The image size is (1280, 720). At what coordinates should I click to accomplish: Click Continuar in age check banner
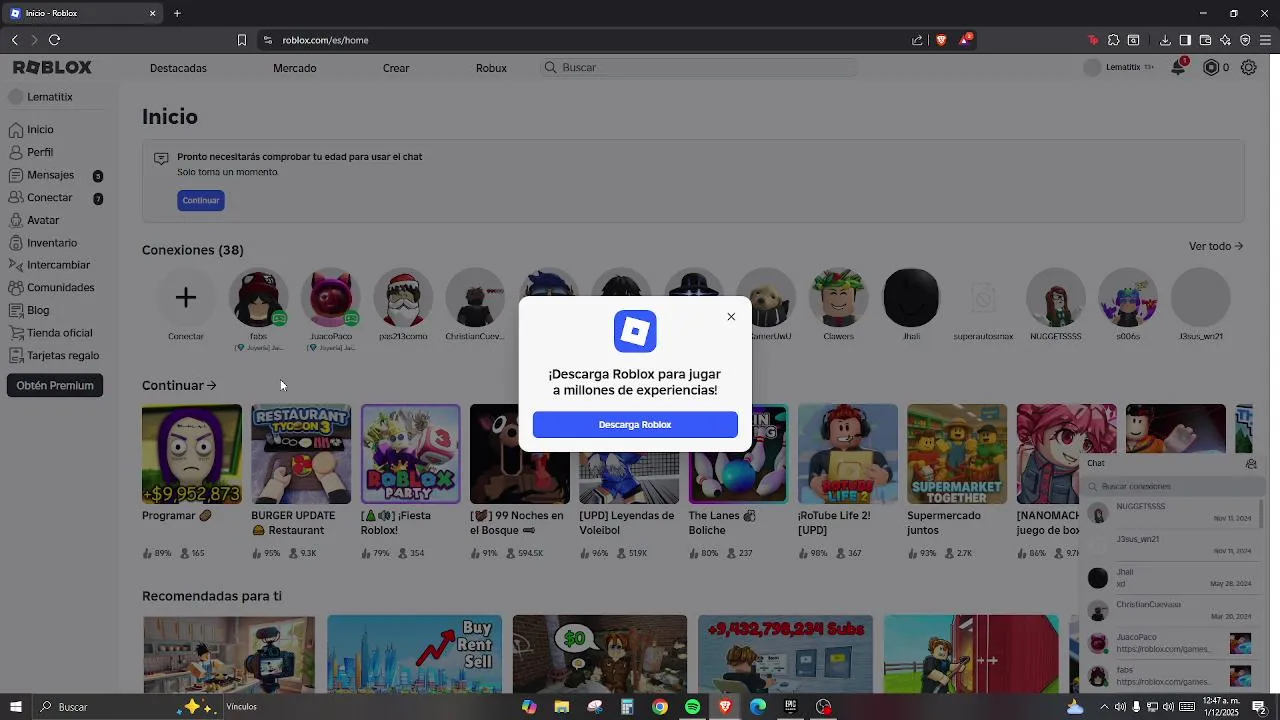click(201, 200)
